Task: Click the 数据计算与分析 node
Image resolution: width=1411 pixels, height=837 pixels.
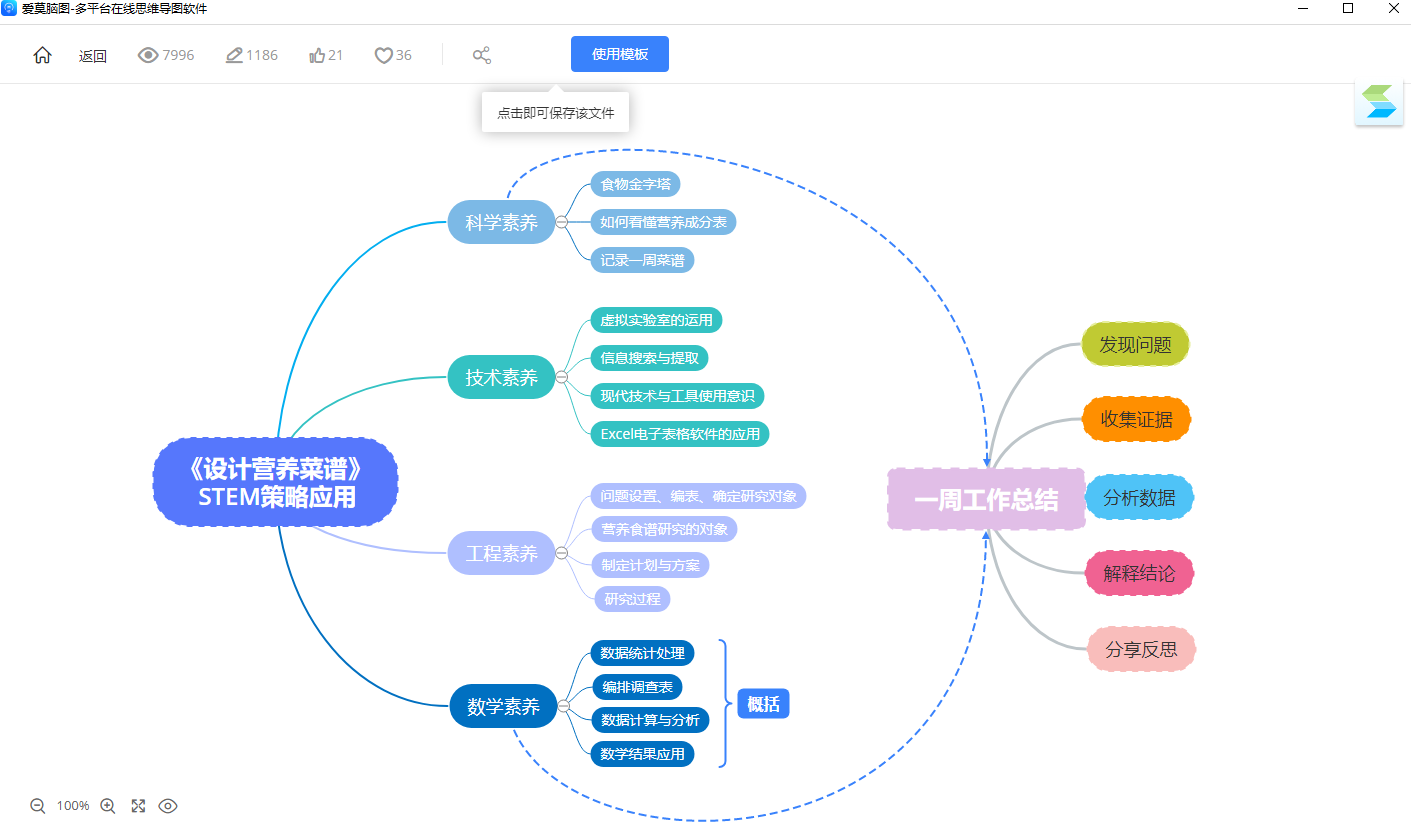Action: point(650,720)
